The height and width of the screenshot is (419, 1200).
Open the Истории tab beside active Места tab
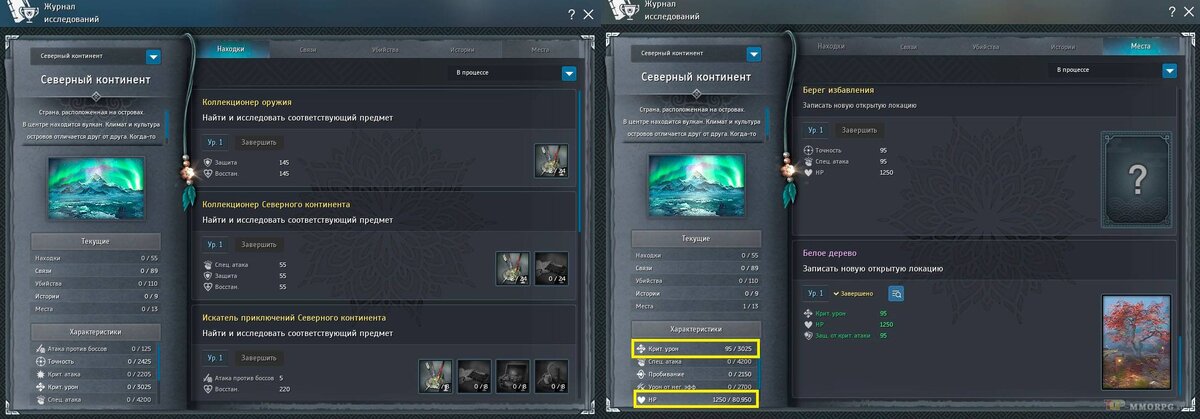point(1063,46)
